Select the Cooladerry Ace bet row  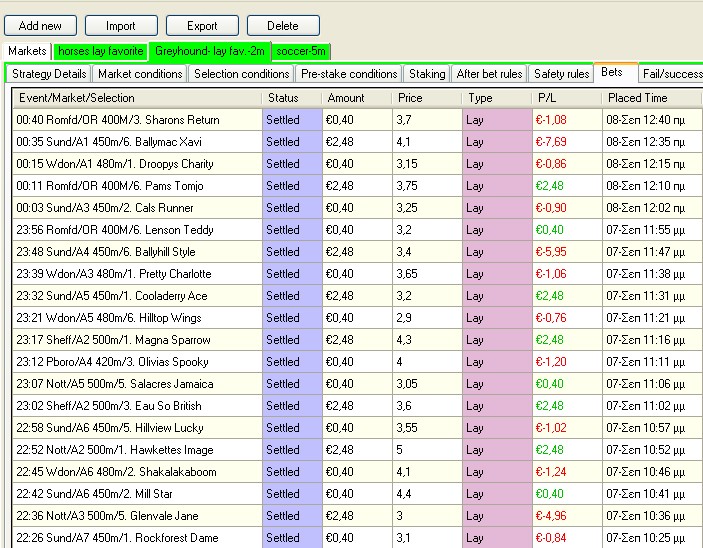pos(357,296)
